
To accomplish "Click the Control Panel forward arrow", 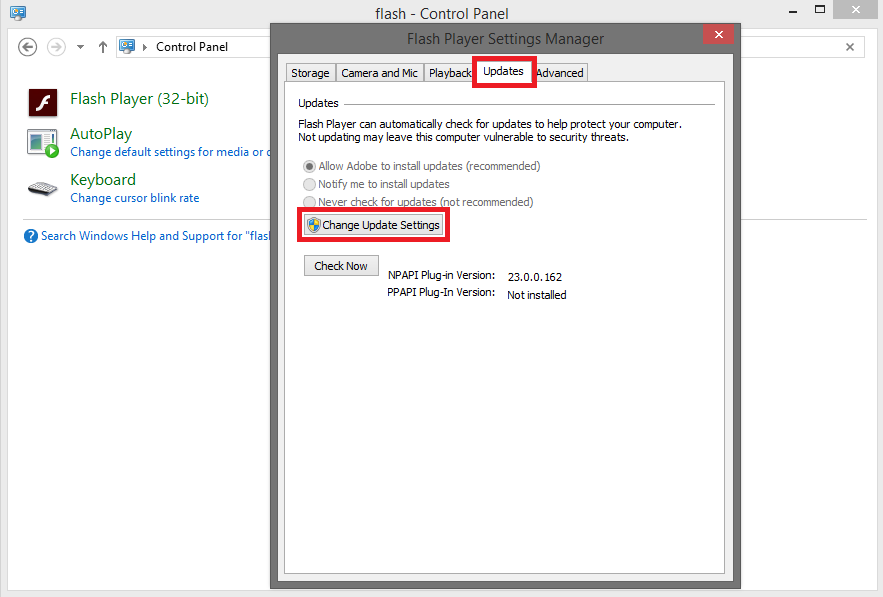I will [x=56, y=47].
